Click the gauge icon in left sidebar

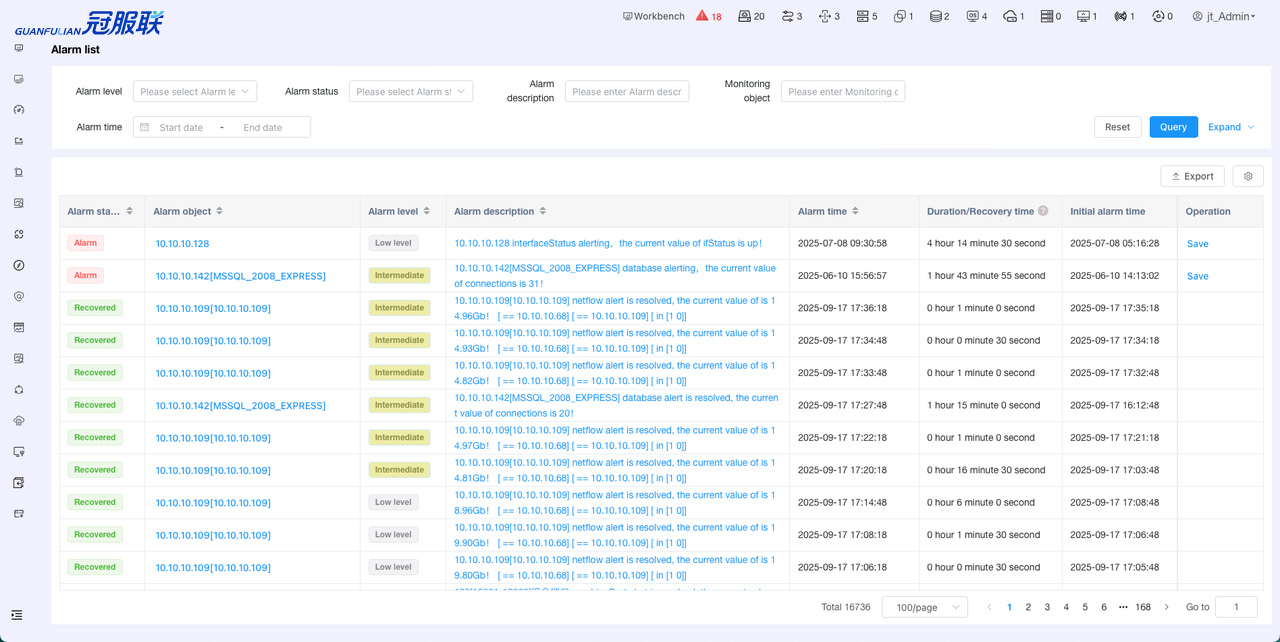19,110
